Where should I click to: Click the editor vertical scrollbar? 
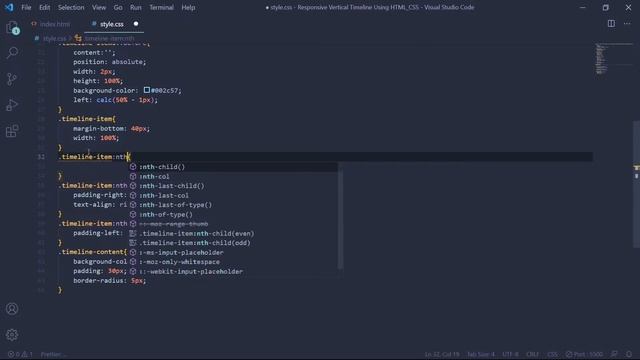(x=636, y=184)
